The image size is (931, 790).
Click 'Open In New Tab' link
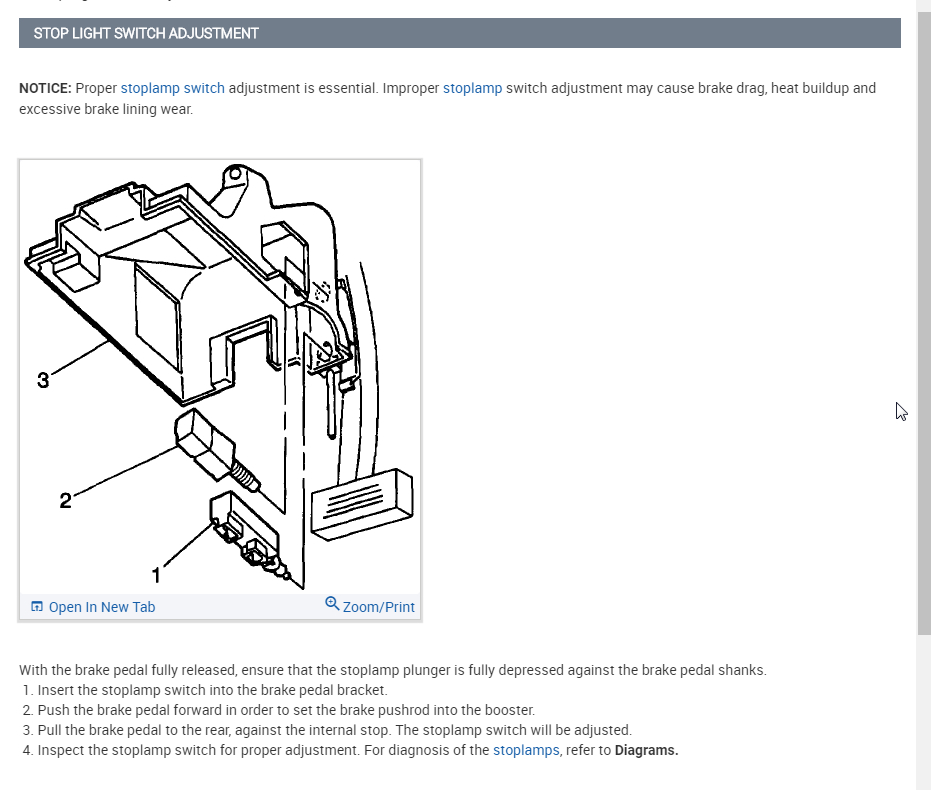(102, 607)
